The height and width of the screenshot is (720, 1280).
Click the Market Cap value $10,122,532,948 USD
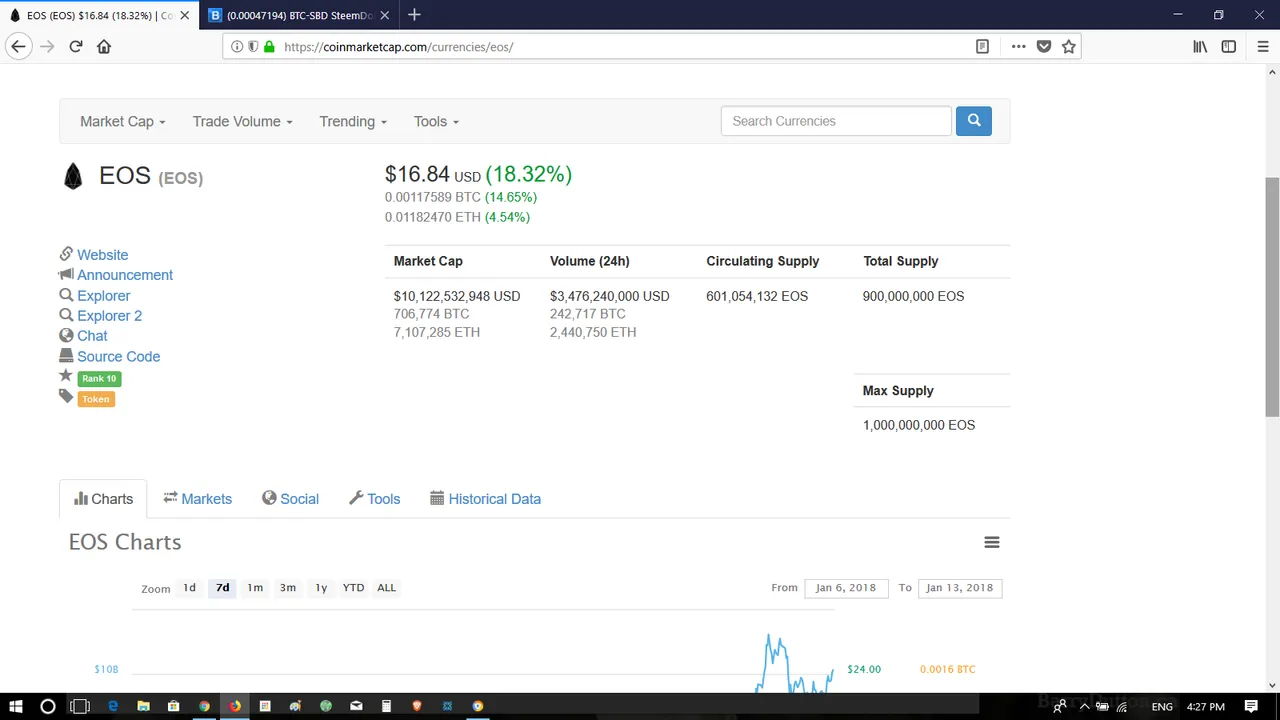(457, 296)
